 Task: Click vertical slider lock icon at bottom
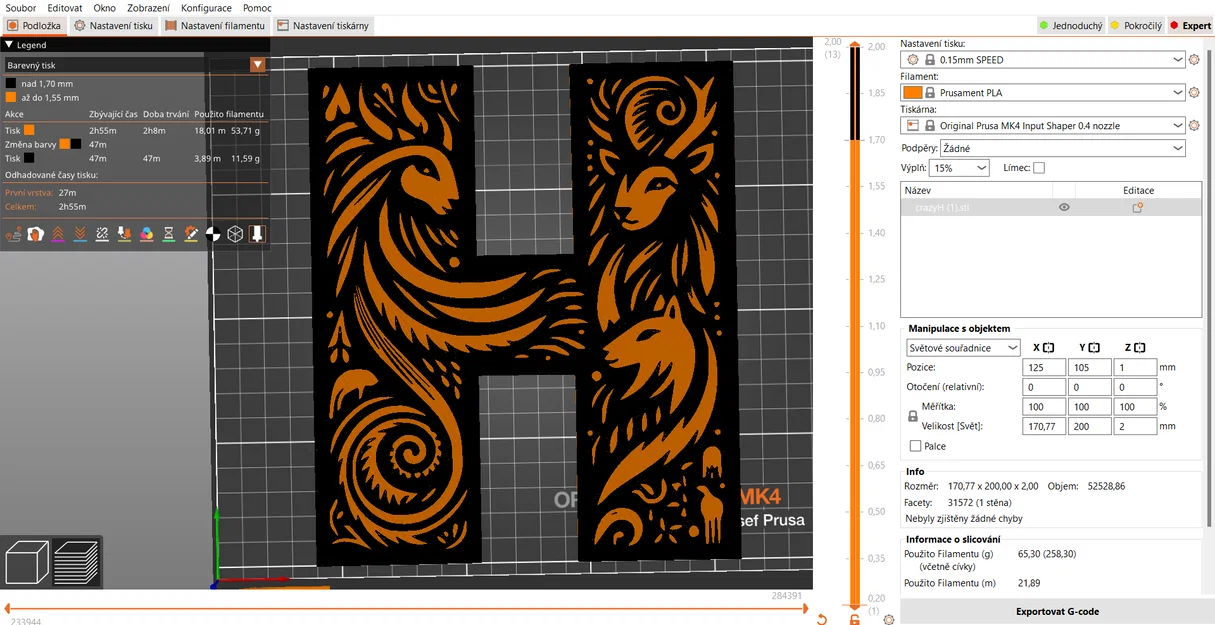(855, 619)
